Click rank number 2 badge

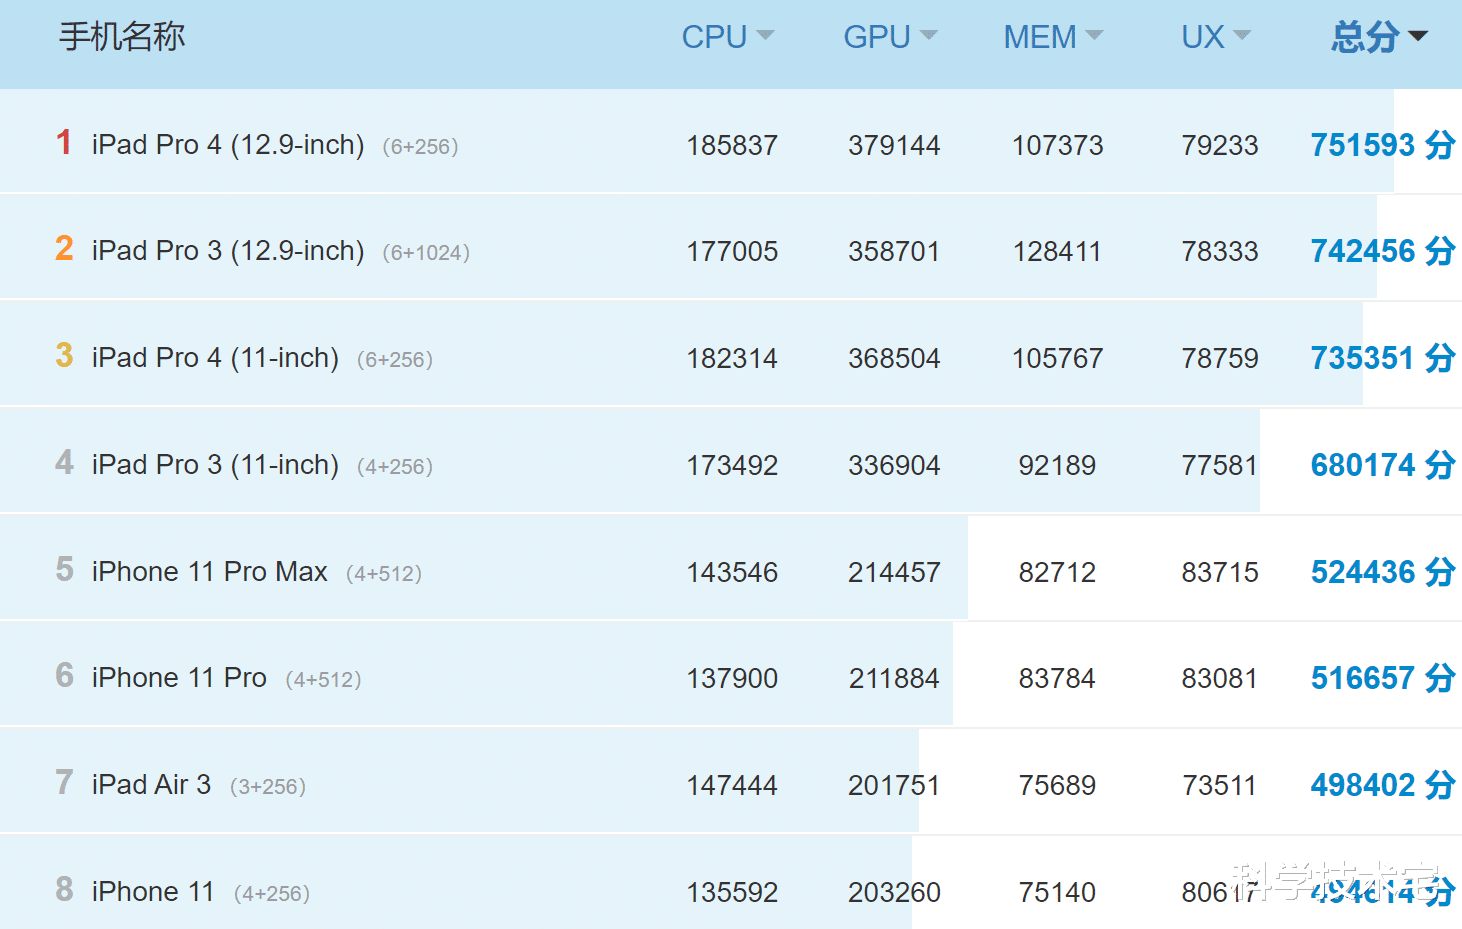point(64,248)
